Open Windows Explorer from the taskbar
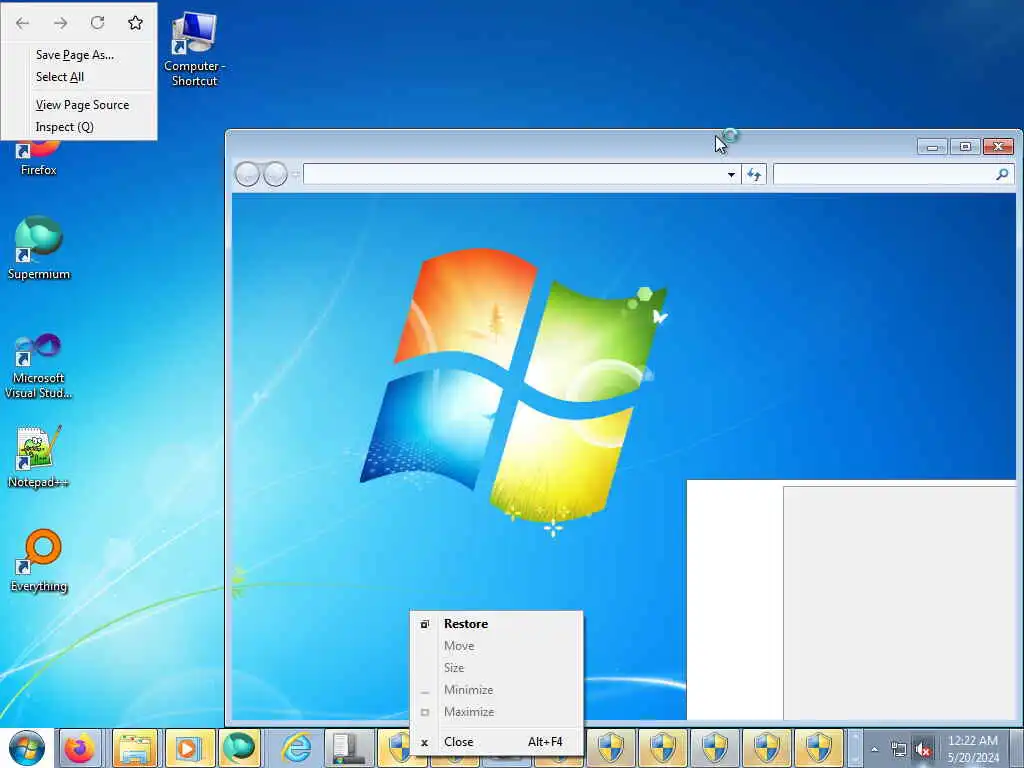Screen dimensions: 1024x768 tap(135, 748)
